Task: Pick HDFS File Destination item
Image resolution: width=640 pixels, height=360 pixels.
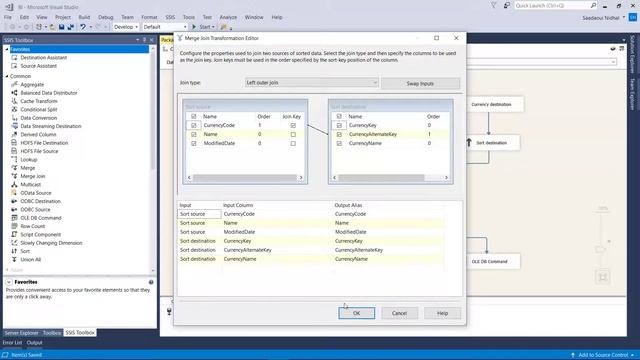Action: point(44,143)
